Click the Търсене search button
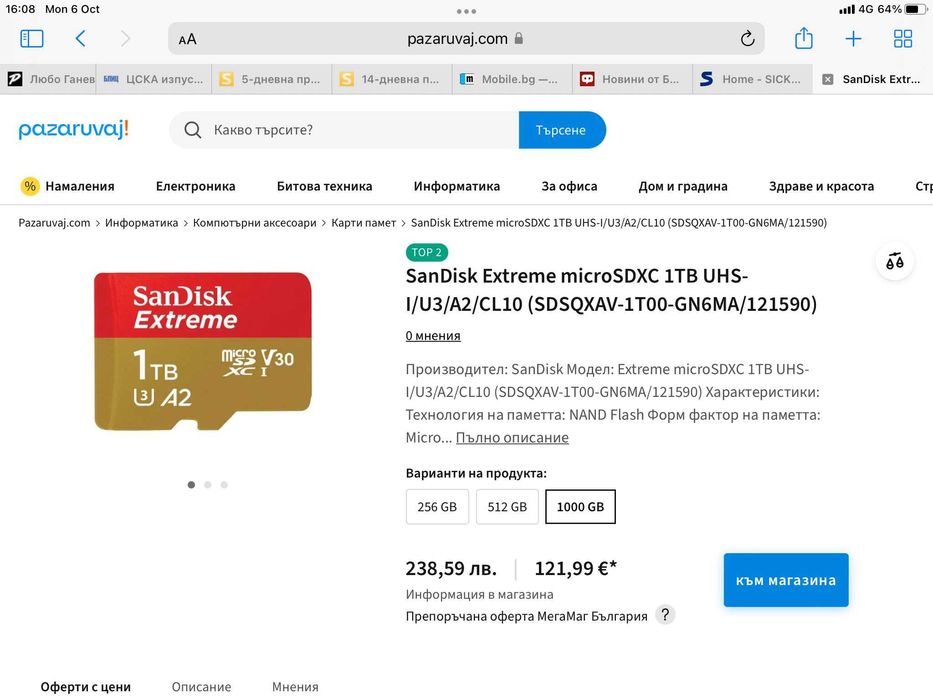Image resolution: width=933 pixels, height=700 pixels. tap(562, 130)
